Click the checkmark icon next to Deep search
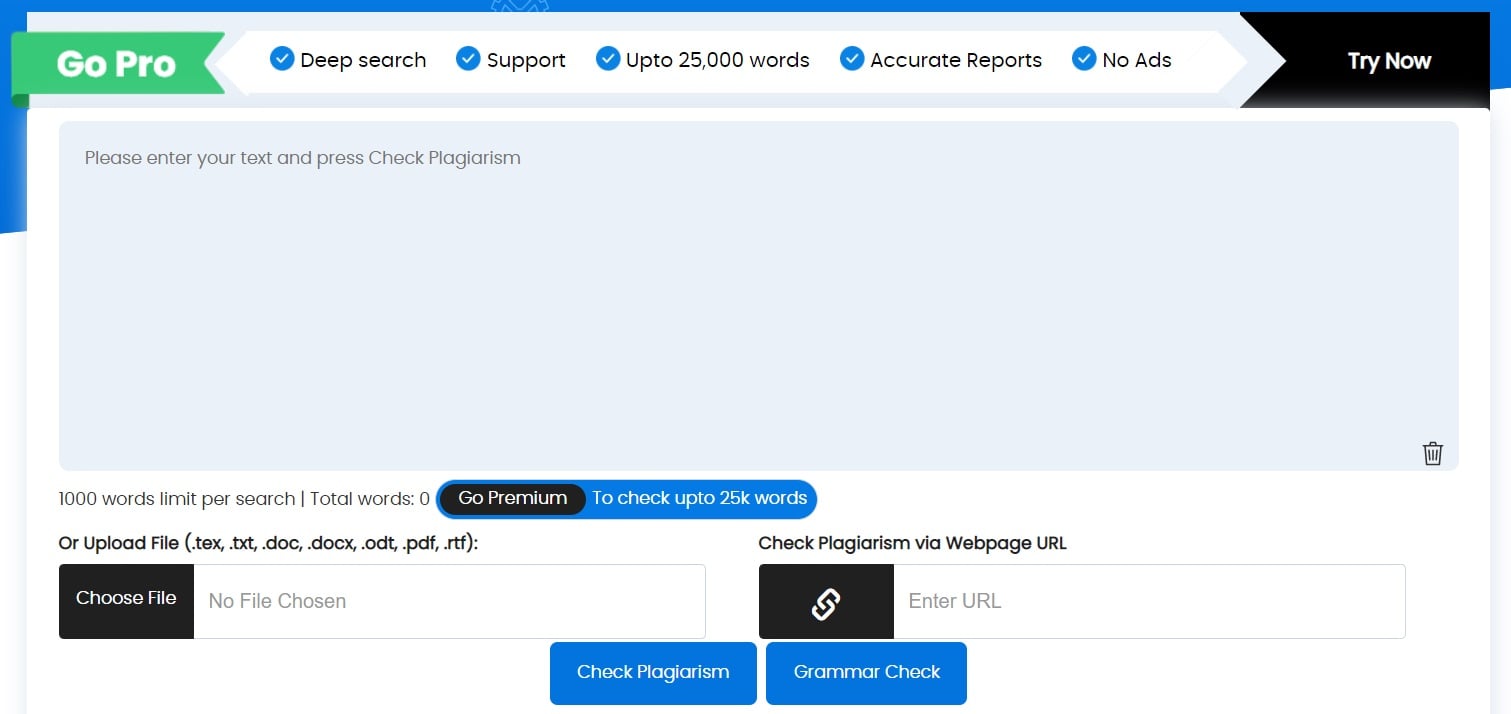 (x=282, y=59)
